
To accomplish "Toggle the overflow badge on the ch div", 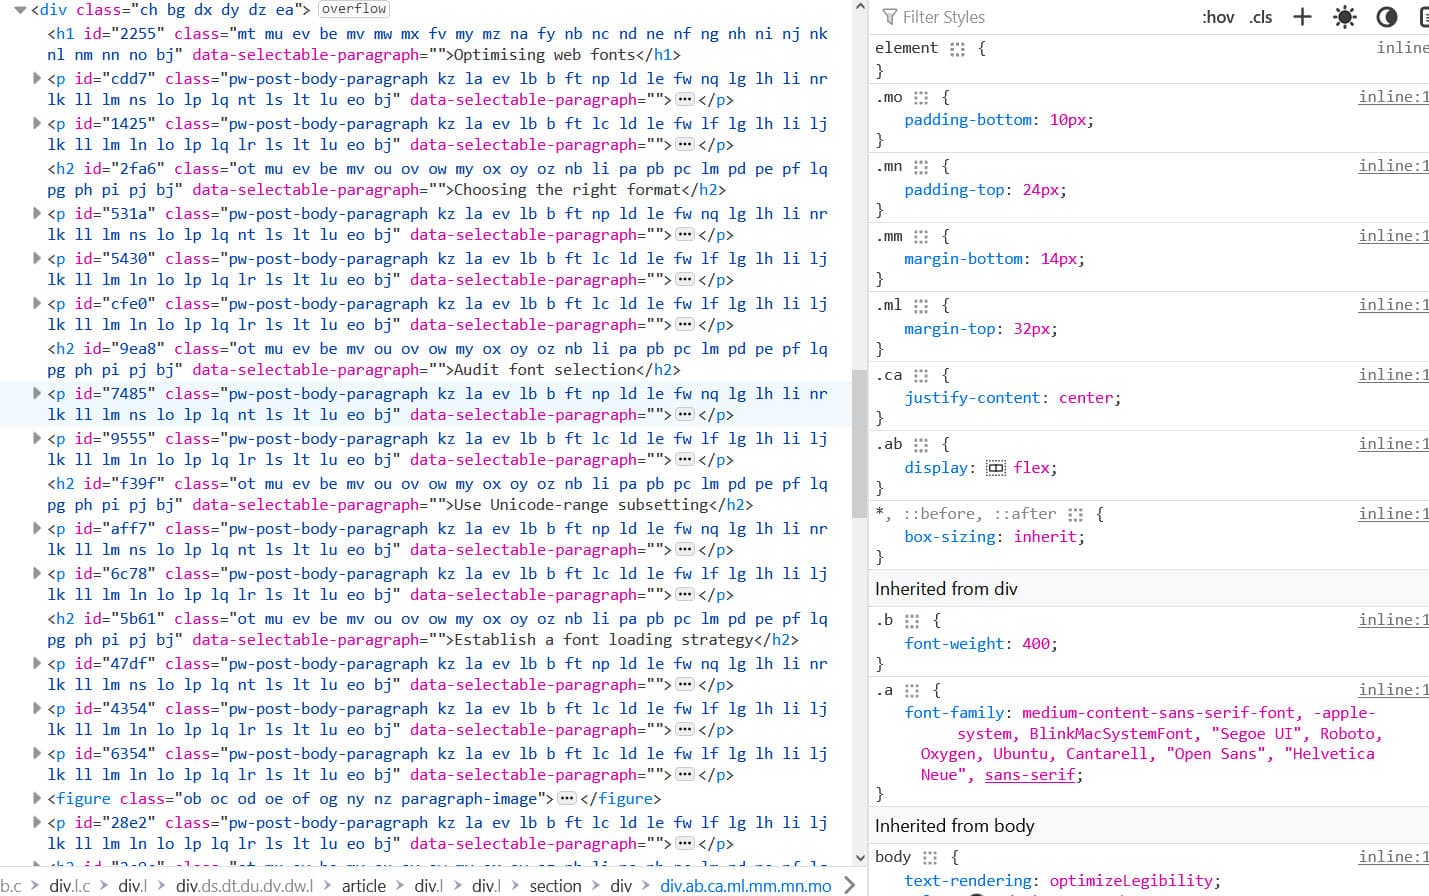I will 353,8.
